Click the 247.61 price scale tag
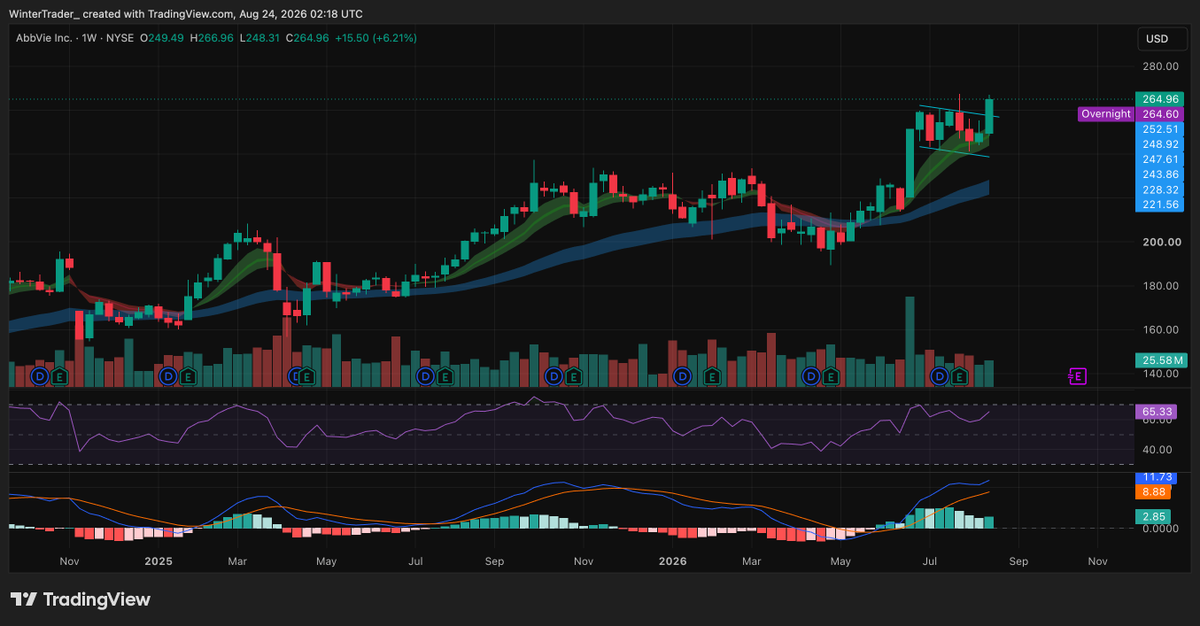 (1160, 159)
